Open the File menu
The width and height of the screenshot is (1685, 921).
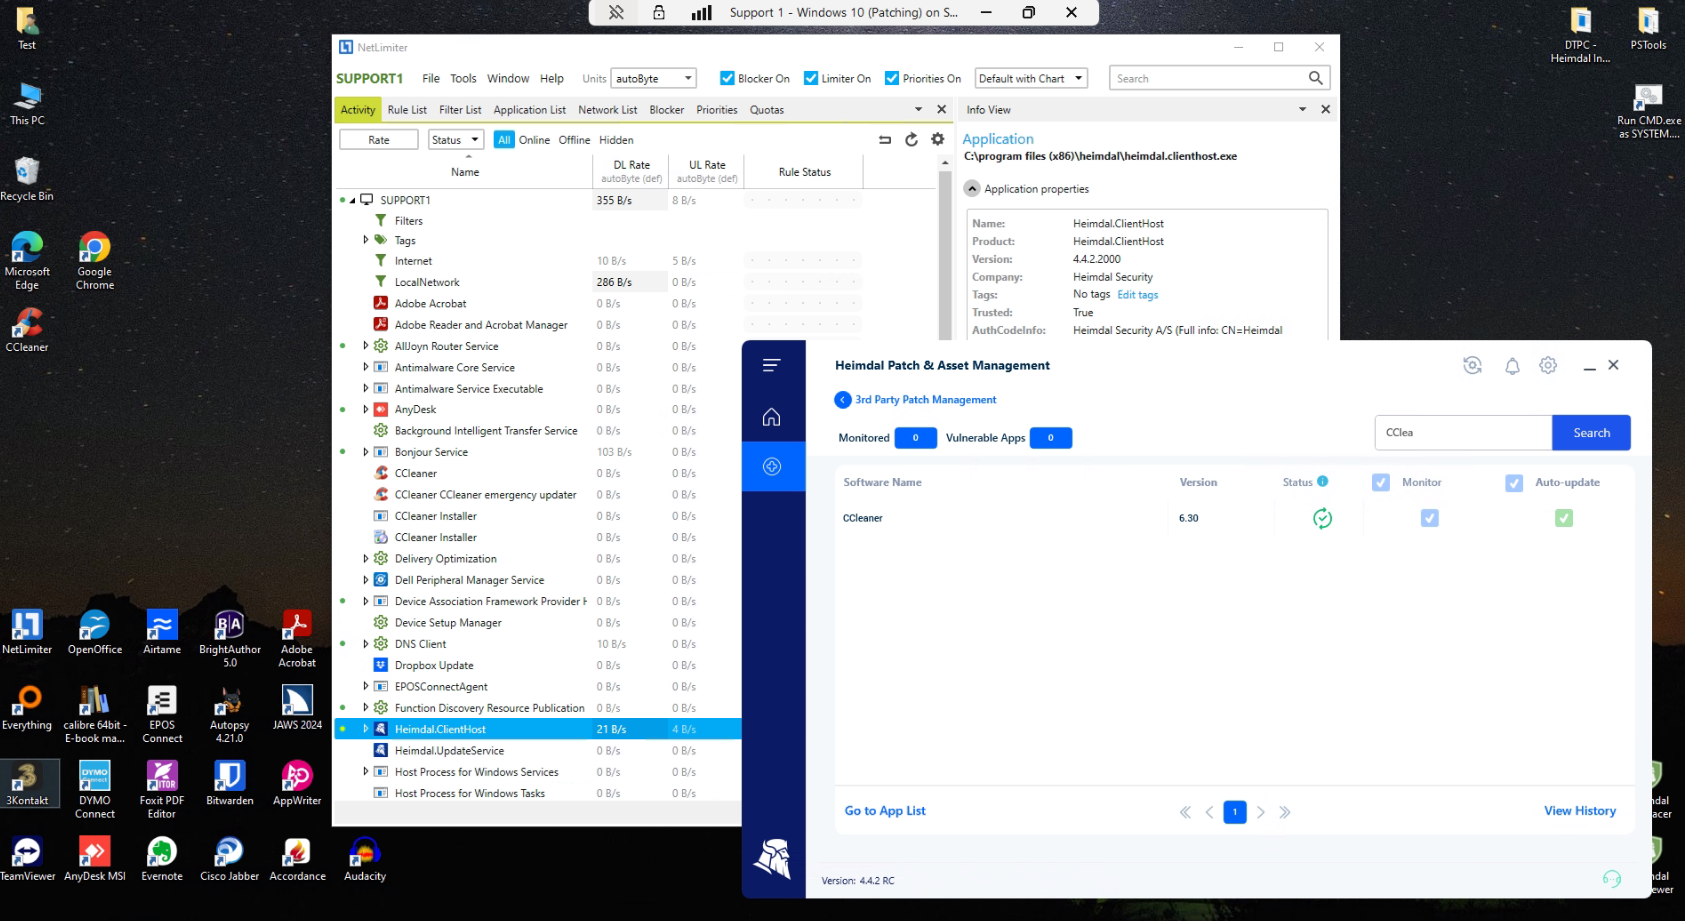point(431,78)
